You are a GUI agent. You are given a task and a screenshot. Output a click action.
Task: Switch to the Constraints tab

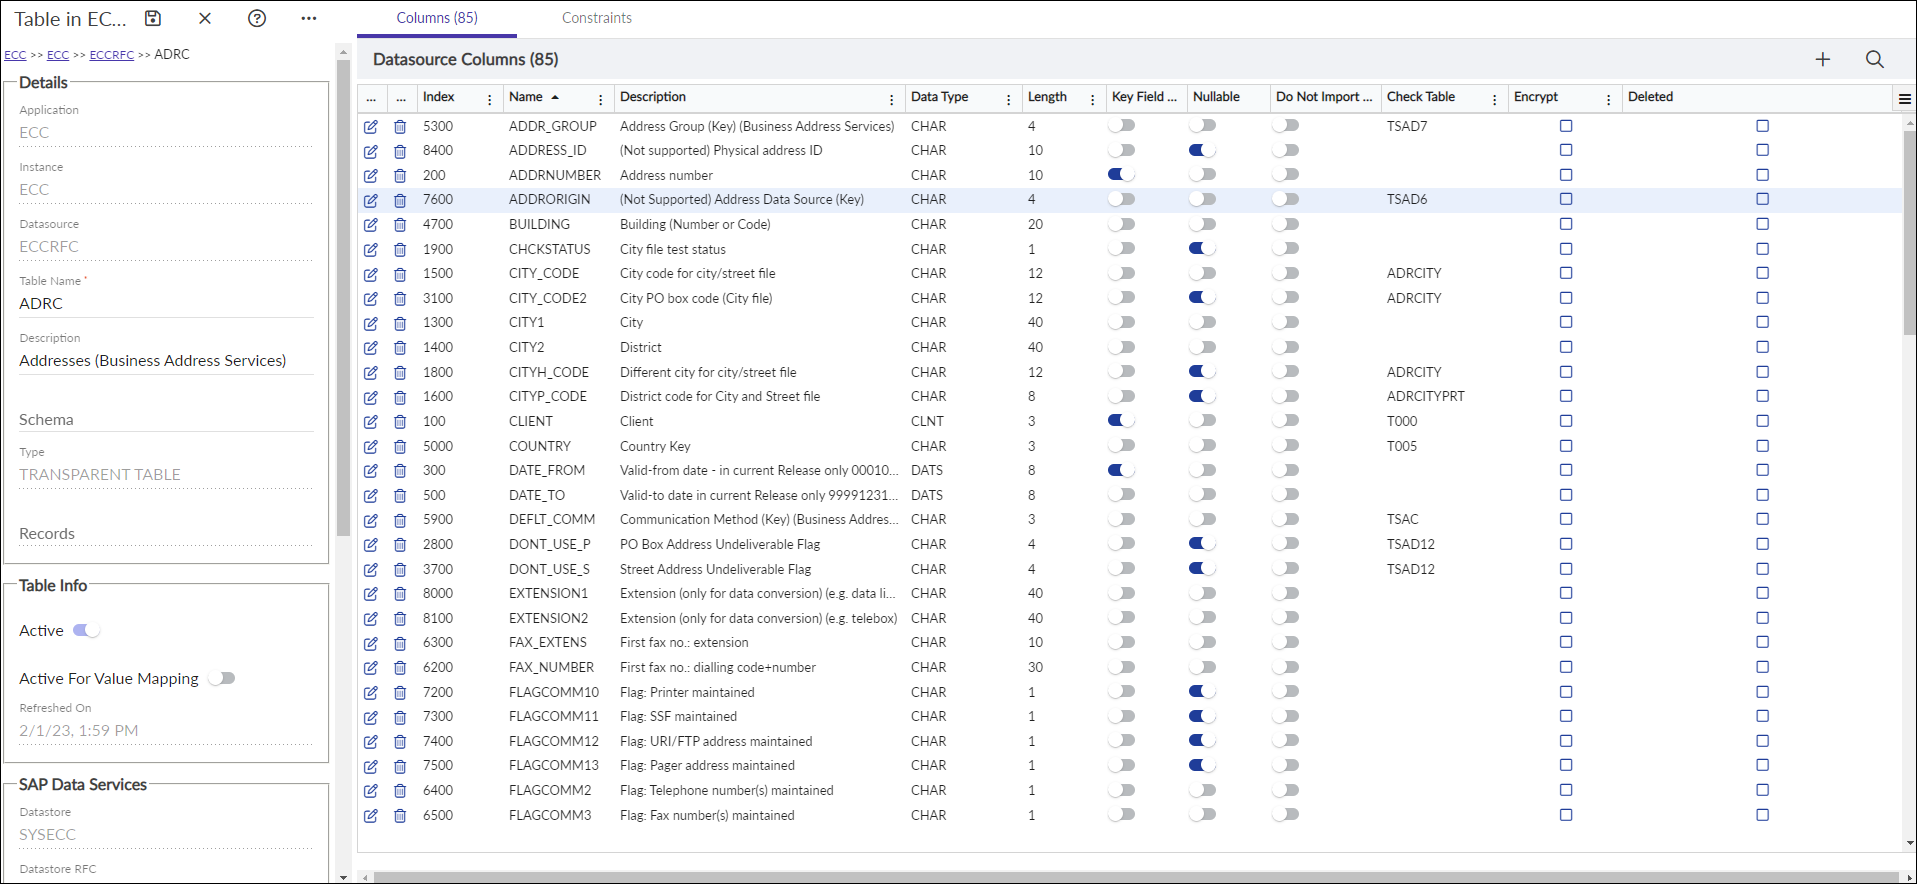point(596,18)
